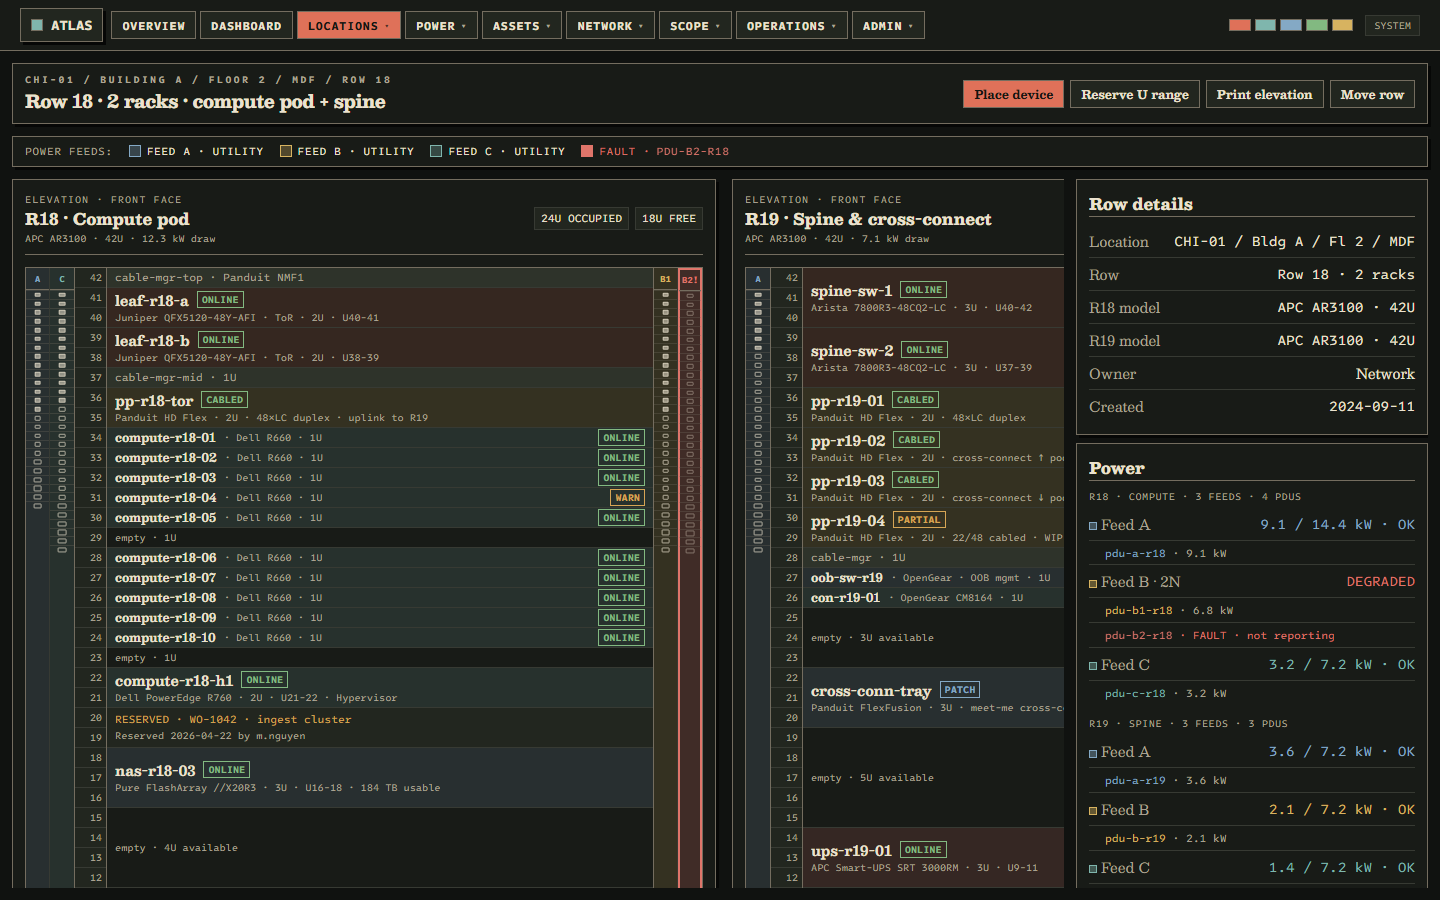Select the R18 PDU column header B1
This screenshot has width=1440, height=900.
click(665, 279)
